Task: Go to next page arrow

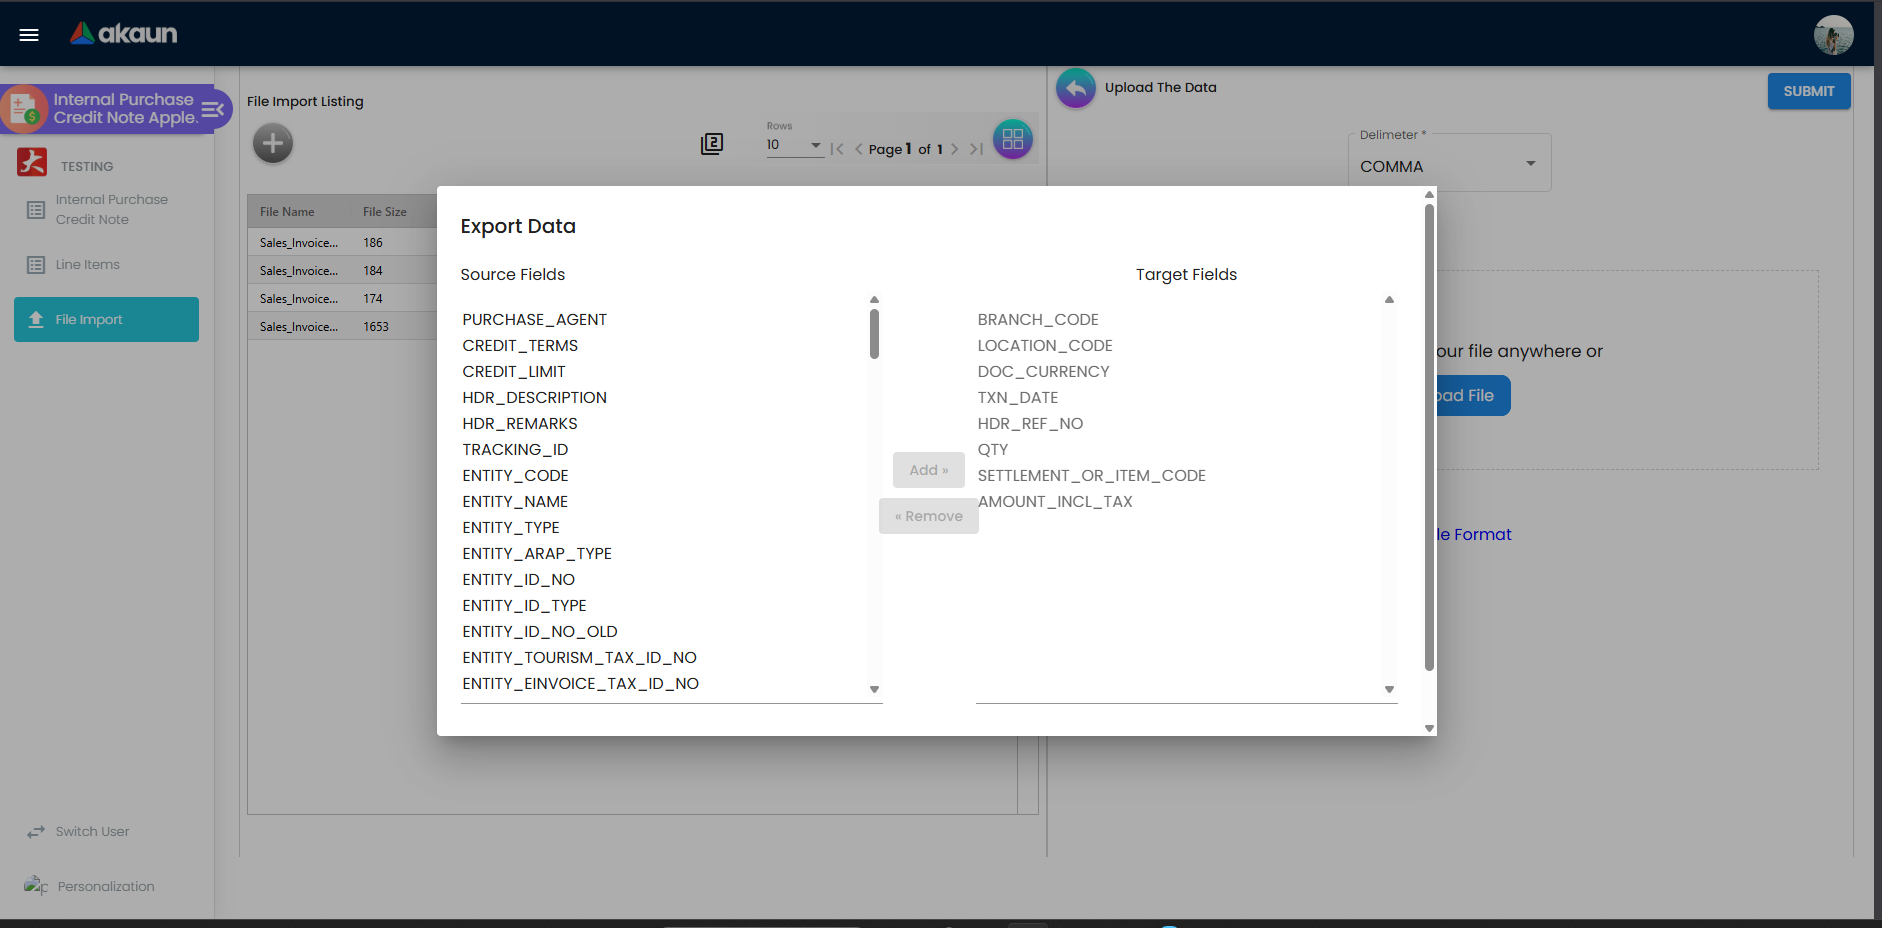Action: [x=954, y=149]
